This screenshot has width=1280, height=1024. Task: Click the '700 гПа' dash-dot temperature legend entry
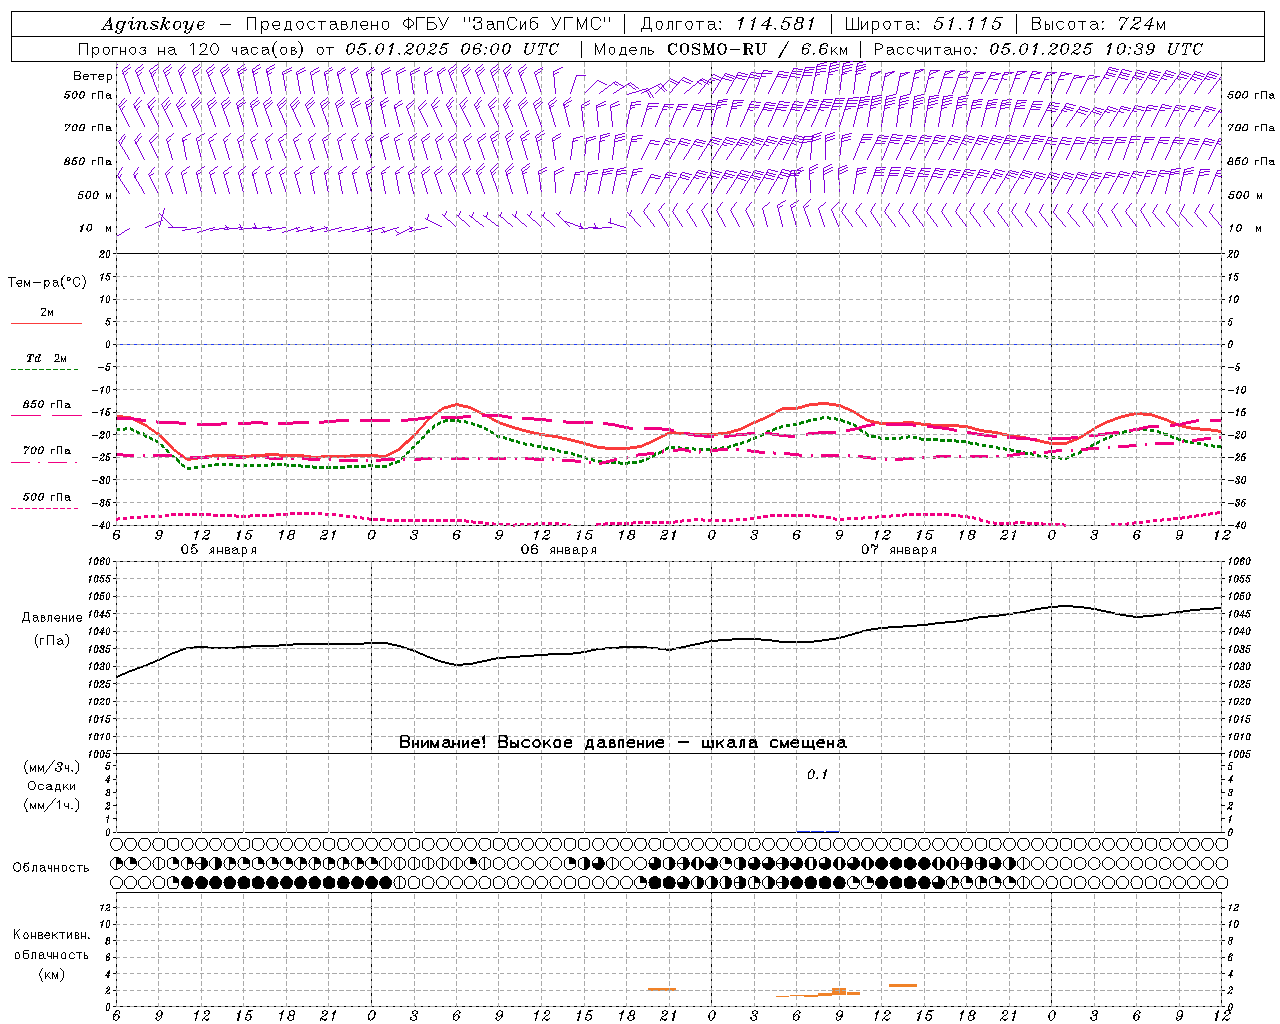tap(47, 451)
